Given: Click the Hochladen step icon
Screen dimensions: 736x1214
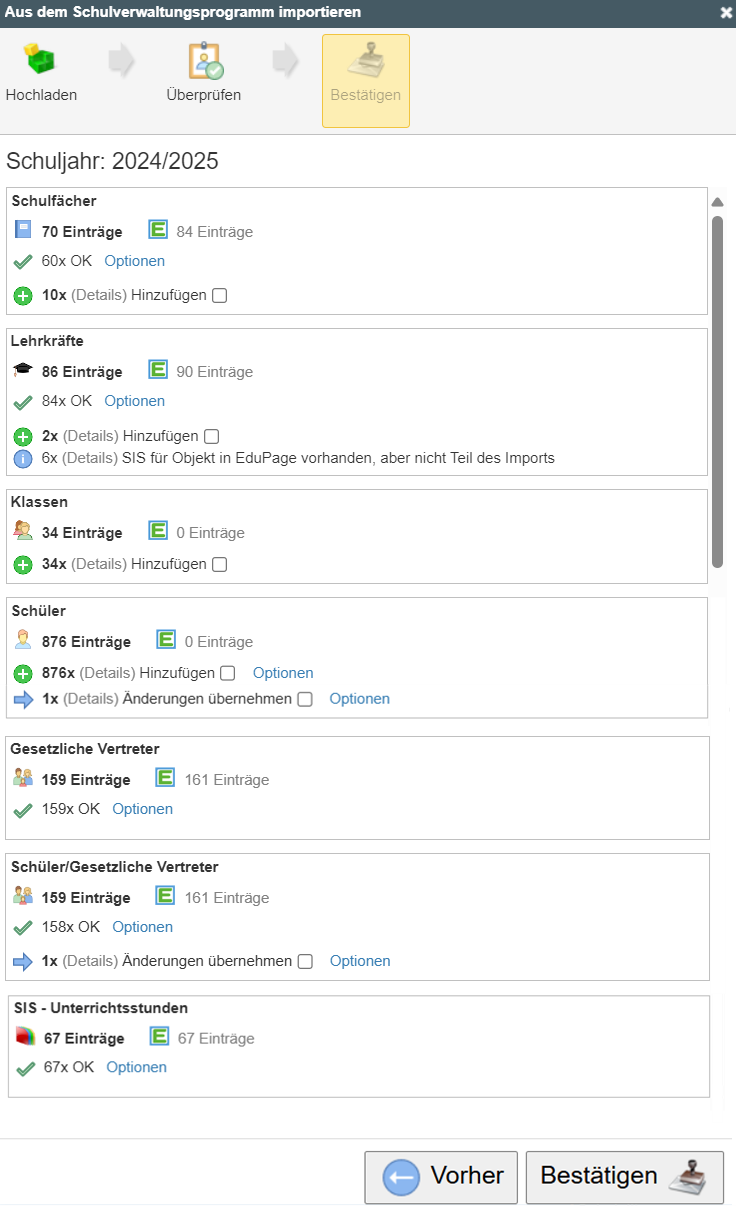Looking at the screenshot, I should coord(41,62).
